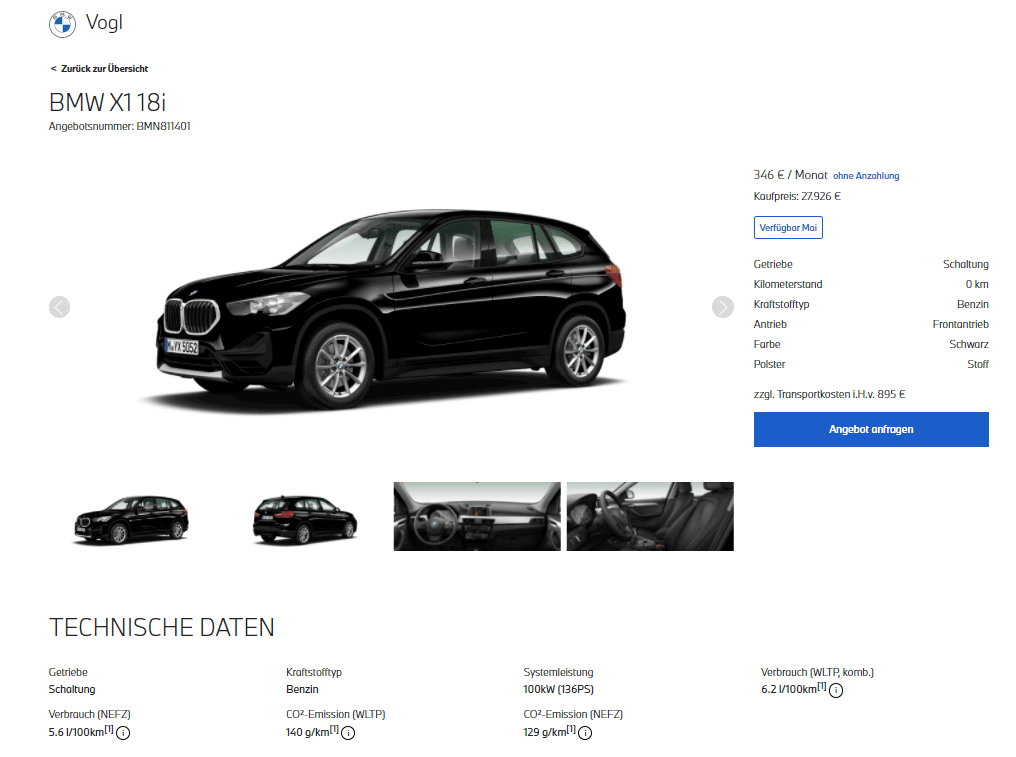Click the ohne Anzahlung link

pyautogui.click(x=866, y=176)
